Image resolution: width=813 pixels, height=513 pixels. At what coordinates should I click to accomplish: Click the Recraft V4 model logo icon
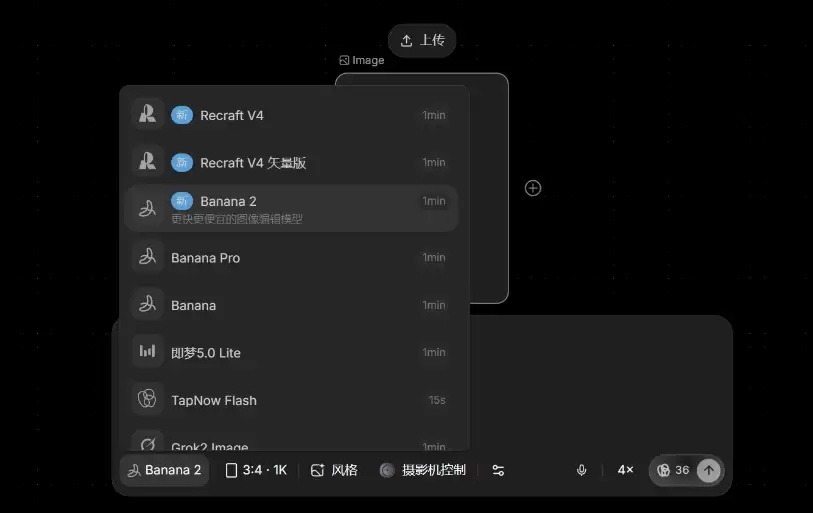(x=147, y=114)
